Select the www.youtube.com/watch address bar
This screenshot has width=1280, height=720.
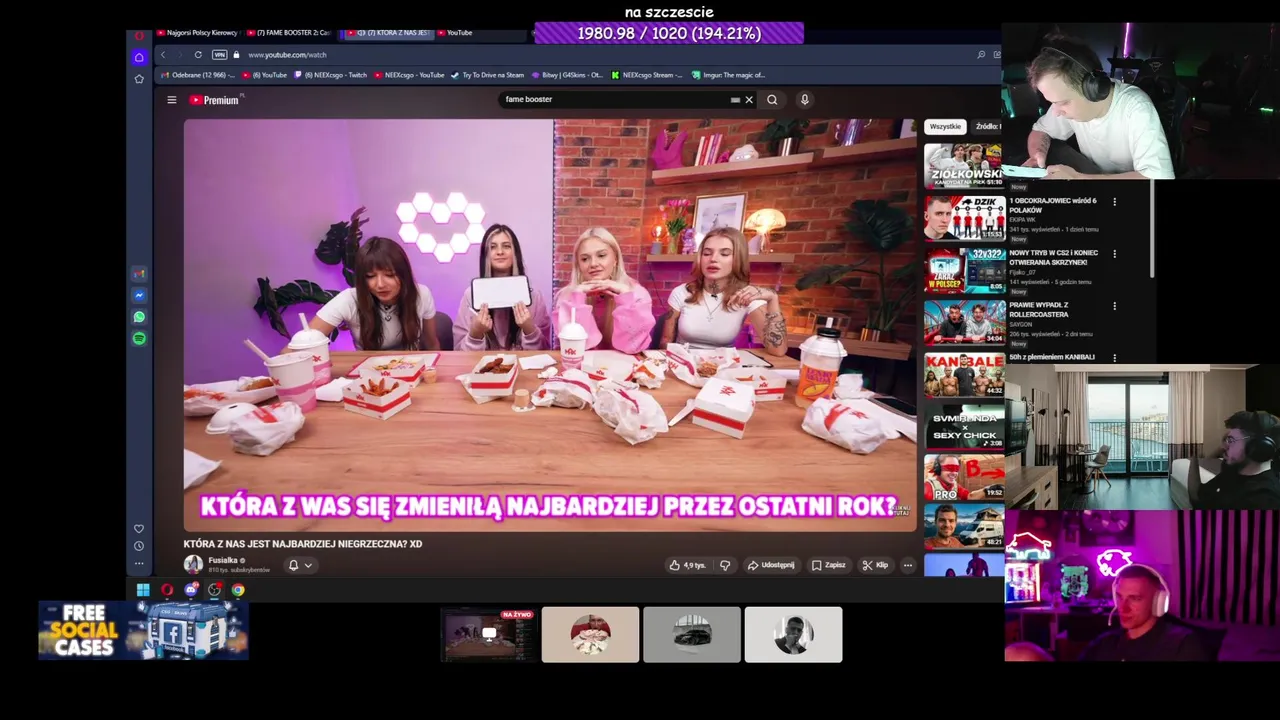287,55
